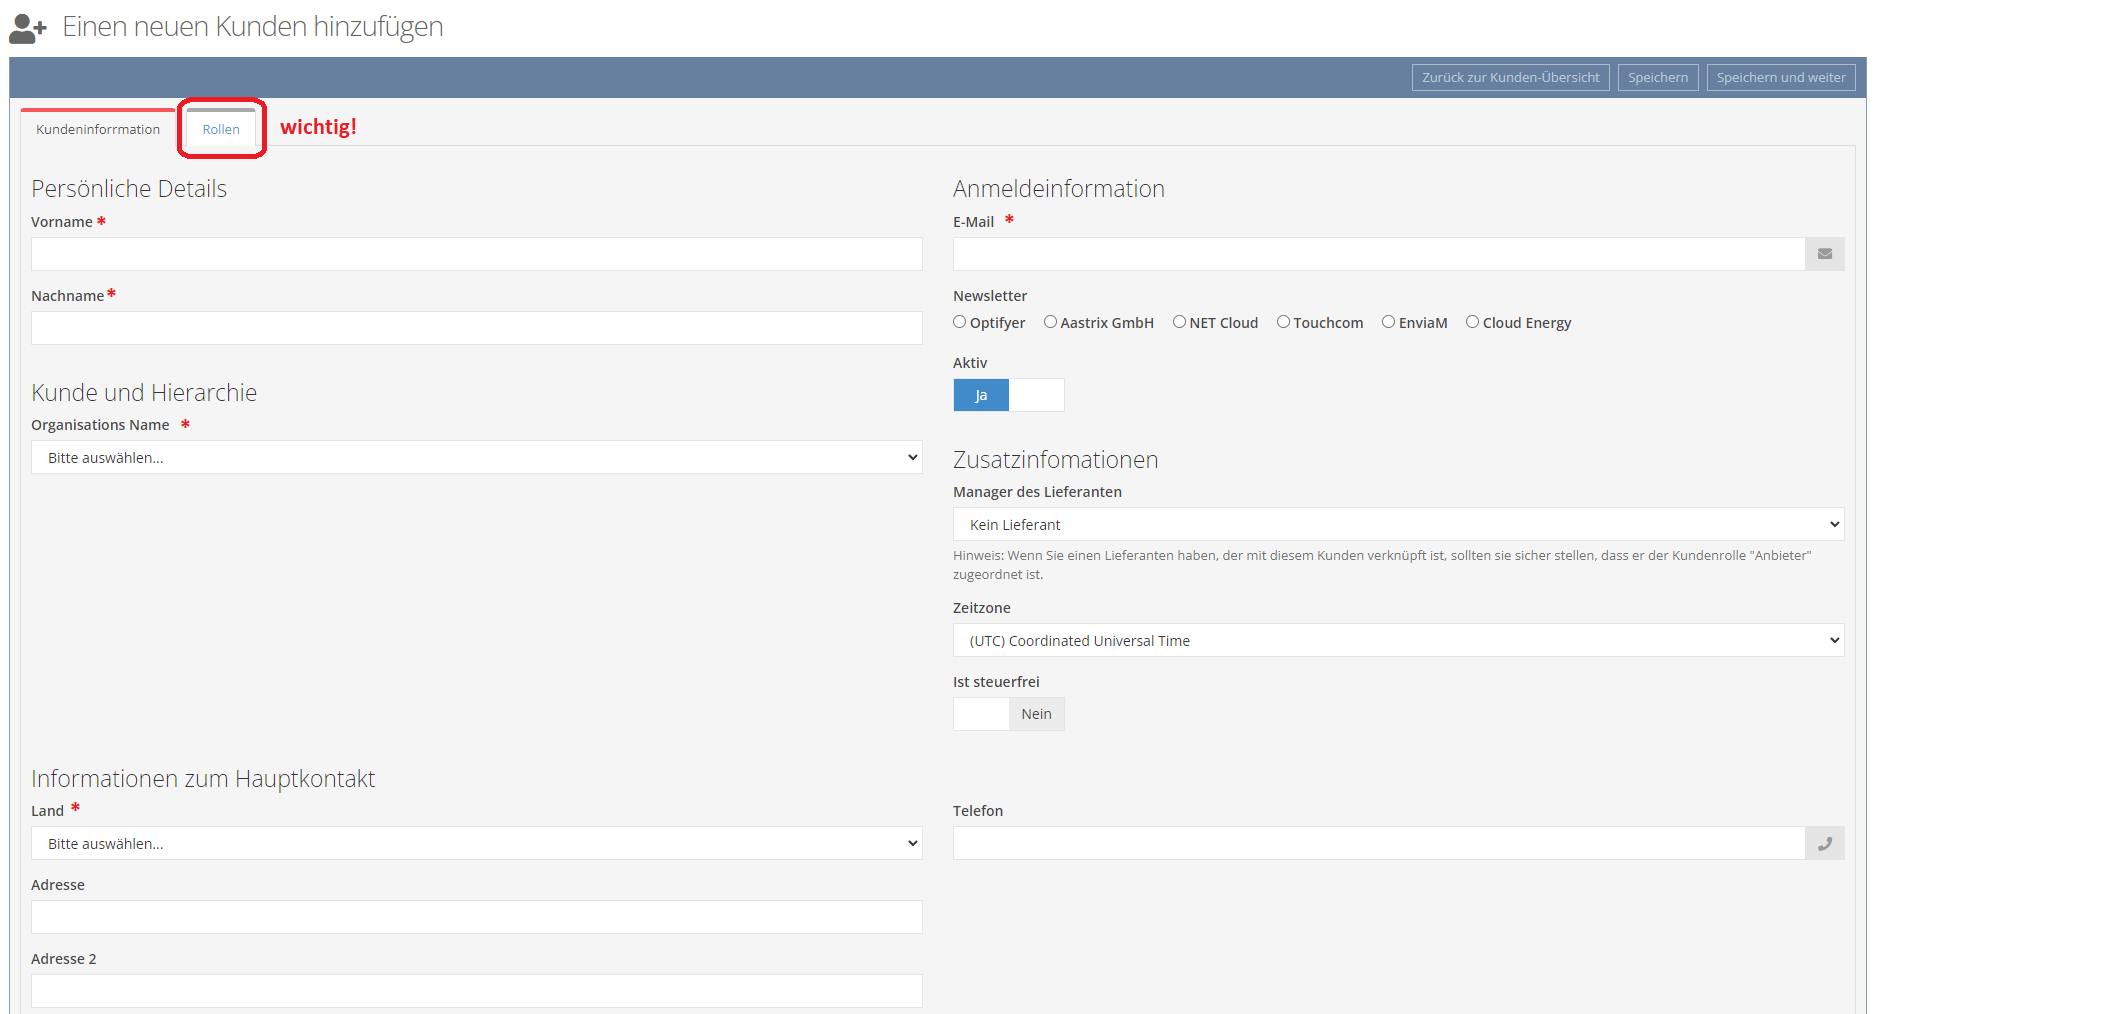The height and width of the screenshot is (1014, 2122).
Task: Click into the Vorname input field
Action: [476, 254]
